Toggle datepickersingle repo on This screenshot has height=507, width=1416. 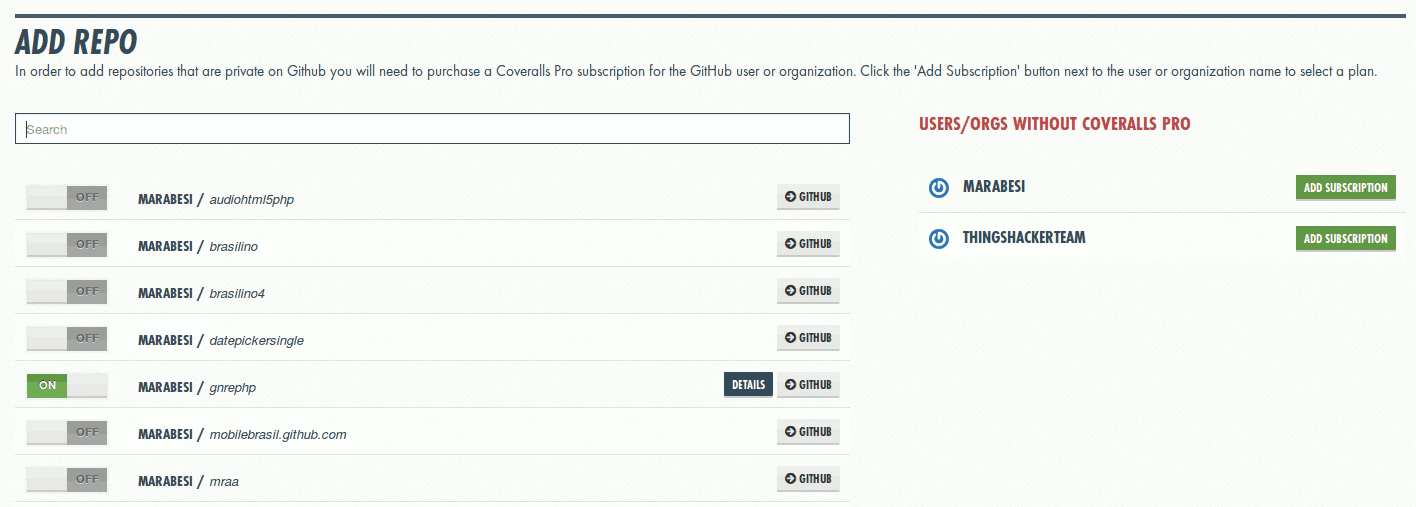(x=67, y=338)
